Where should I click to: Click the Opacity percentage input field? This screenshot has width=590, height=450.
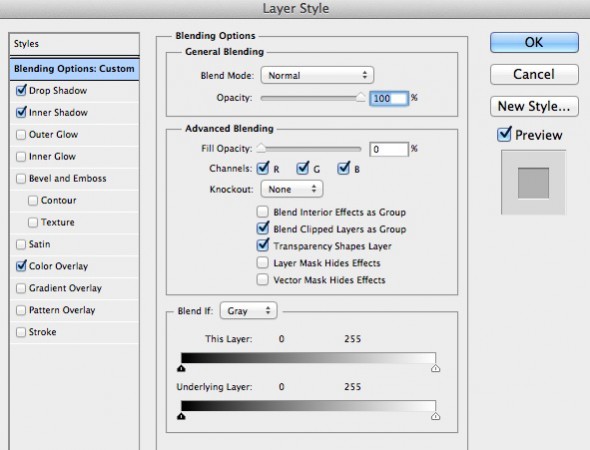(389, 99)
